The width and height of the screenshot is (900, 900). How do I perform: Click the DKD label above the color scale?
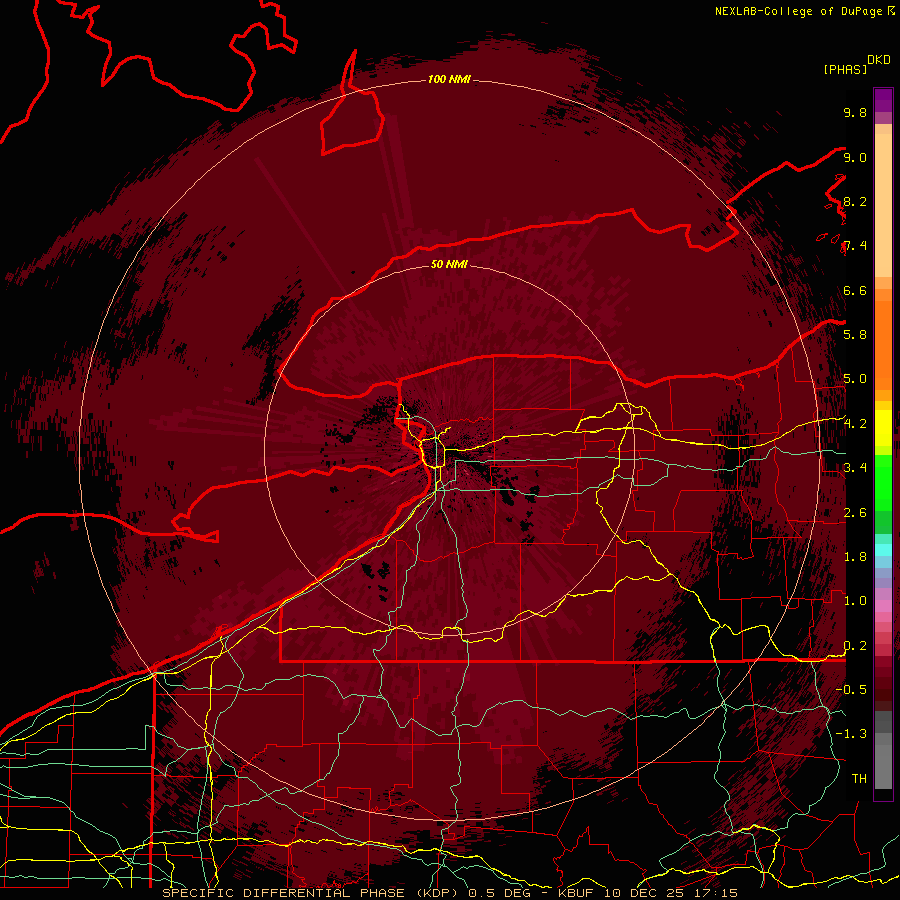coord(878,60)
